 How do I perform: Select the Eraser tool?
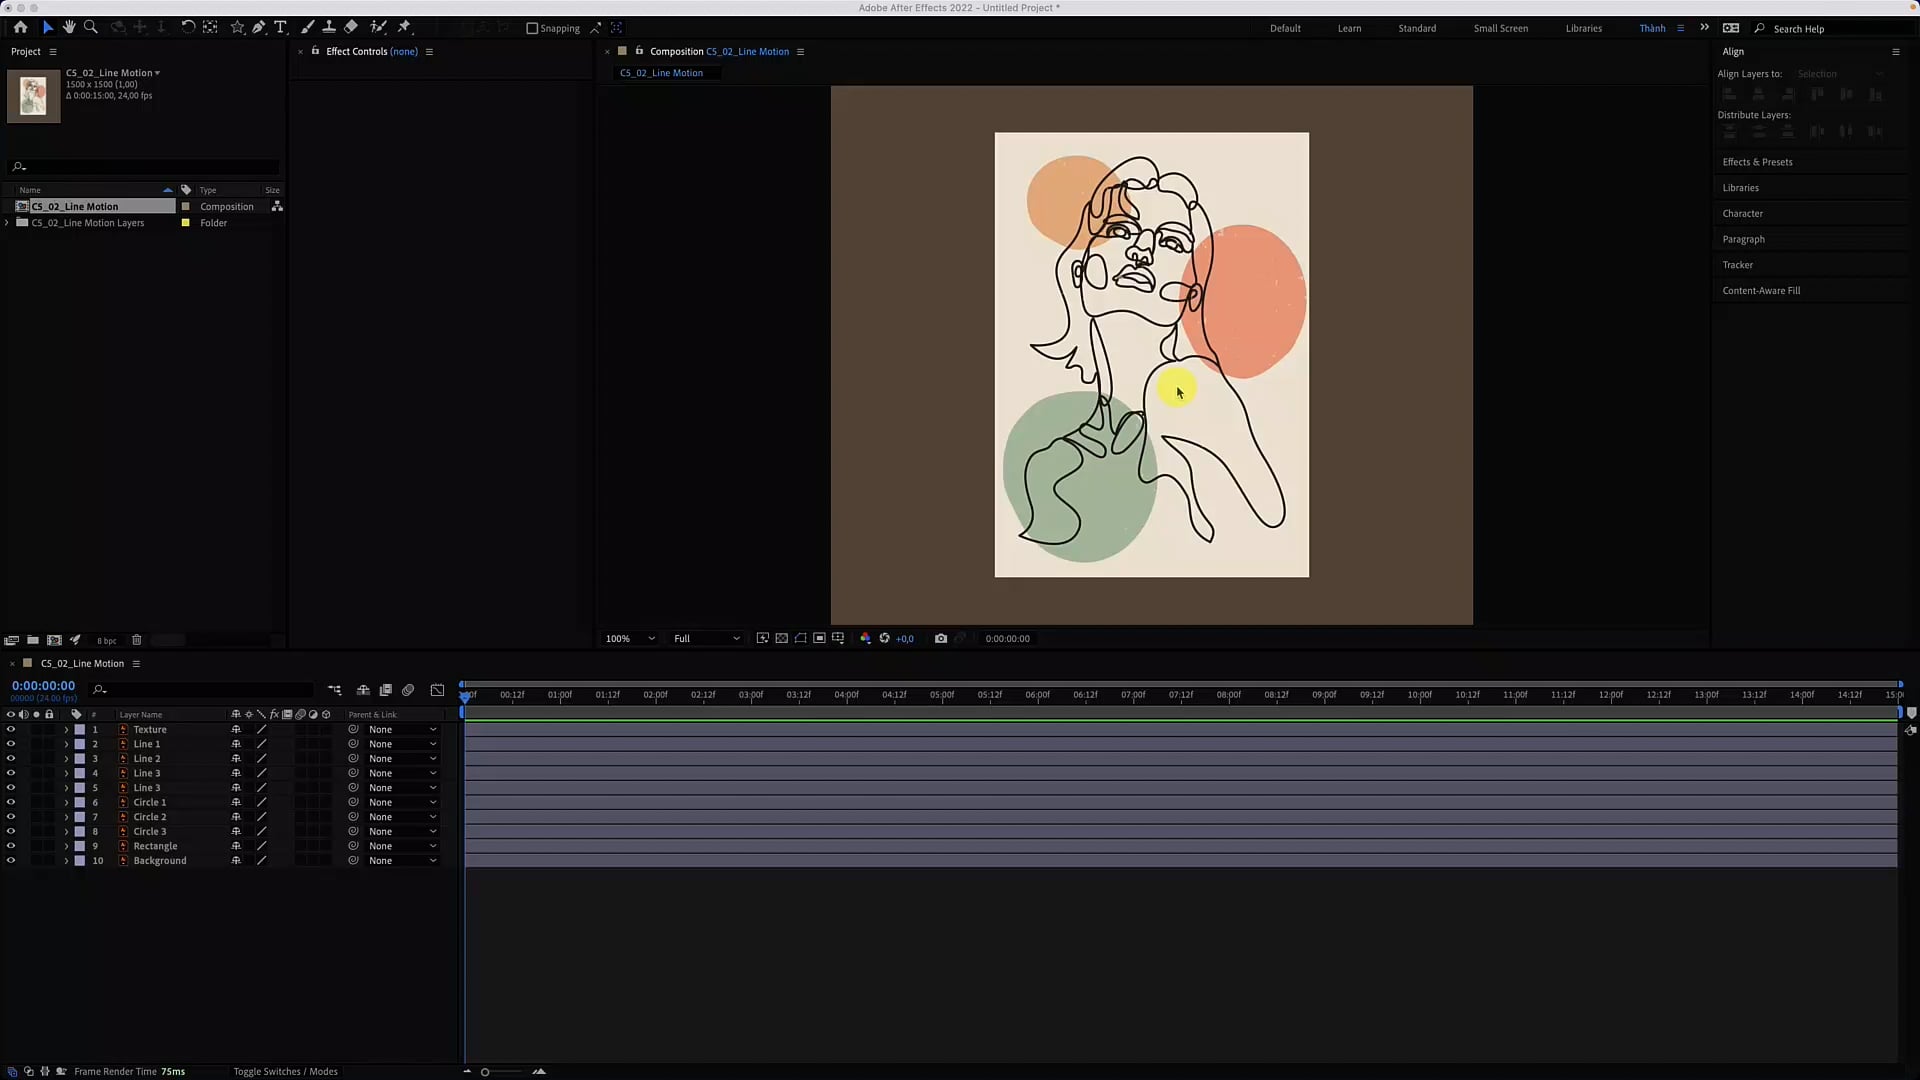(x=351, y=27)
